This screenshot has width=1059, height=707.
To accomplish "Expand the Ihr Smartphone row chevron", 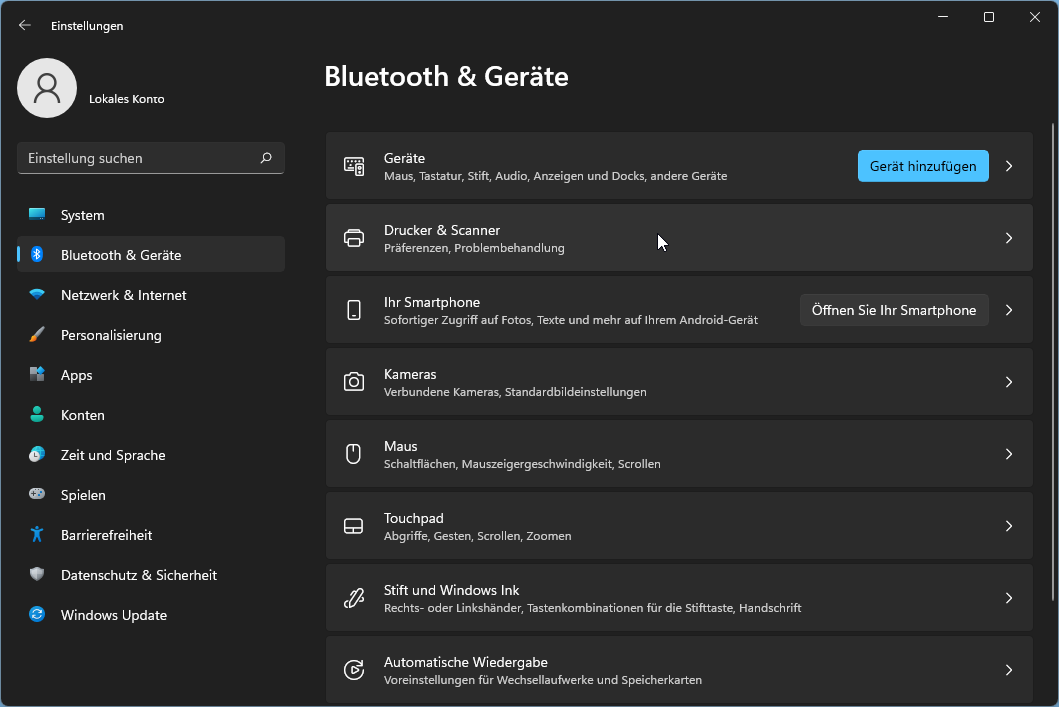I will point(1009,310).
